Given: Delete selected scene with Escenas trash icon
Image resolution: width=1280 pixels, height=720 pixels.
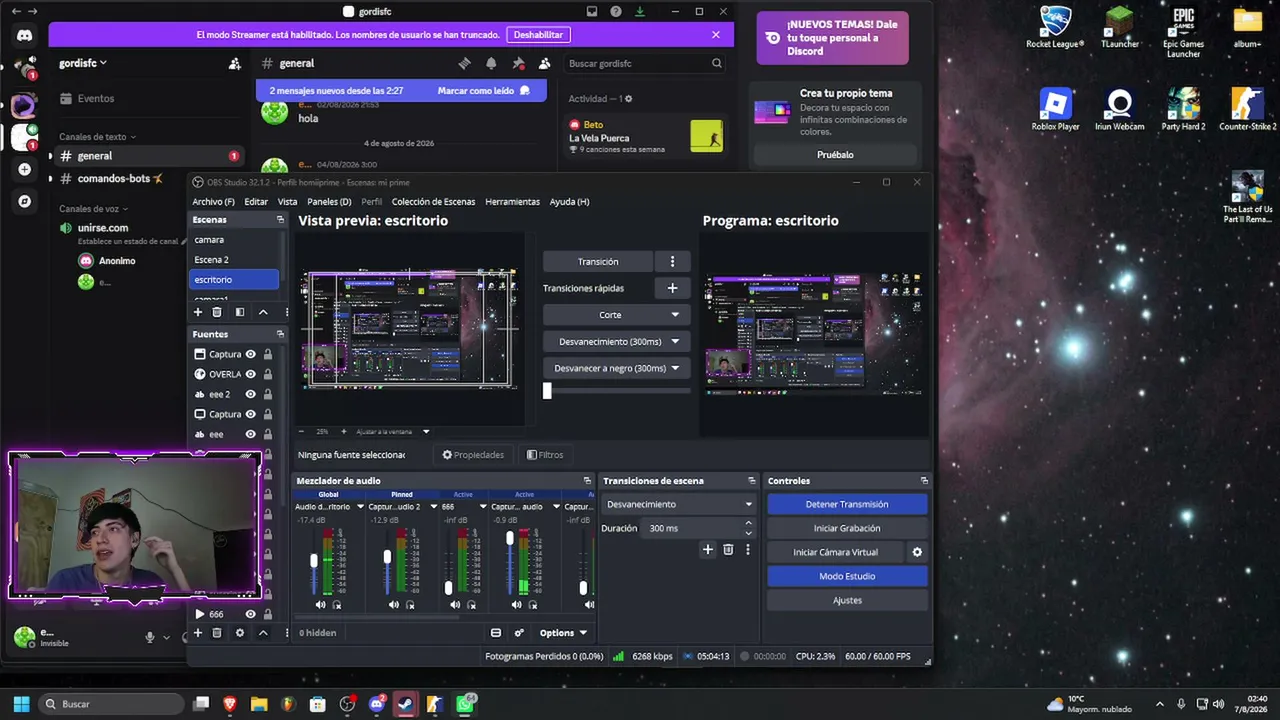Looking at the screenshot, I should click(x=217, y=312).
